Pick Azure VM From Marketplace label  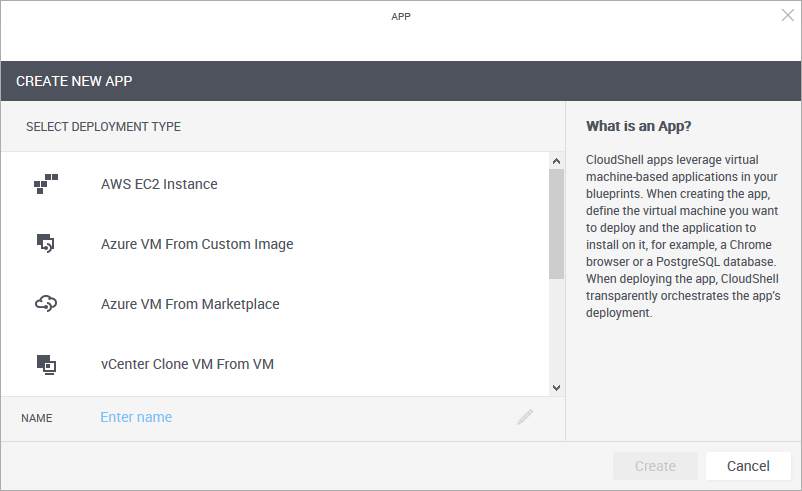click(190, 304)
